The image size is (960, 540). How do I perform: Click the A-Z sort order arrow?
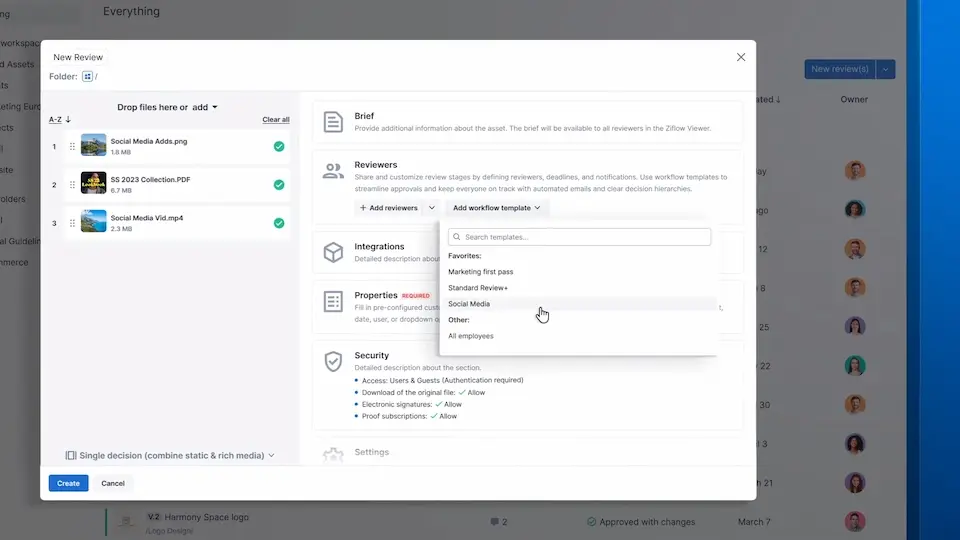(x=68, y=120)
